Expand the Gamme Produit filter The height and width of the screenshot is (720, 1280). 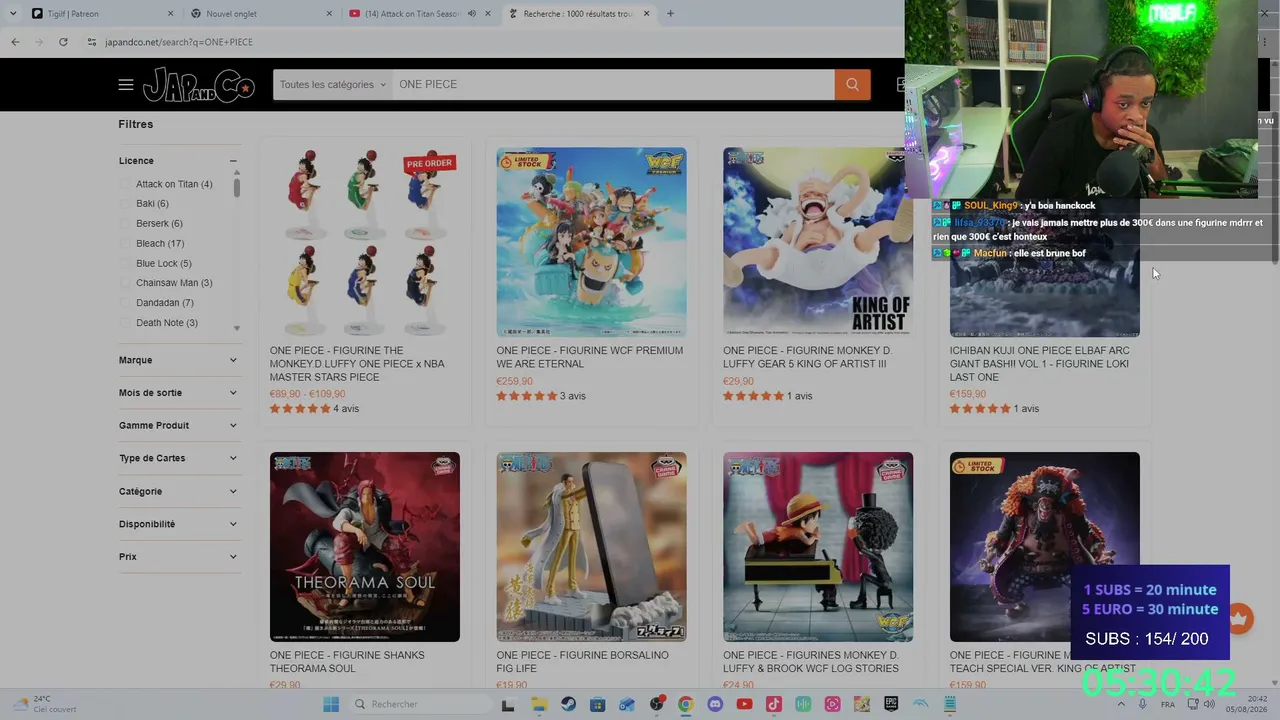[178, 426]
